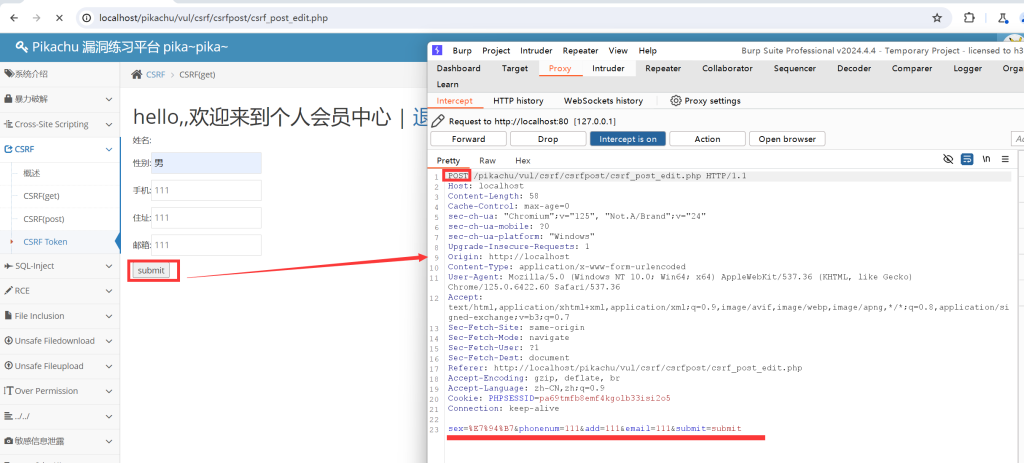Screen dimensions: 1024x463
Task: Expand the Unsafe Filedownload chevron
Action: click(x=109, y=341)
